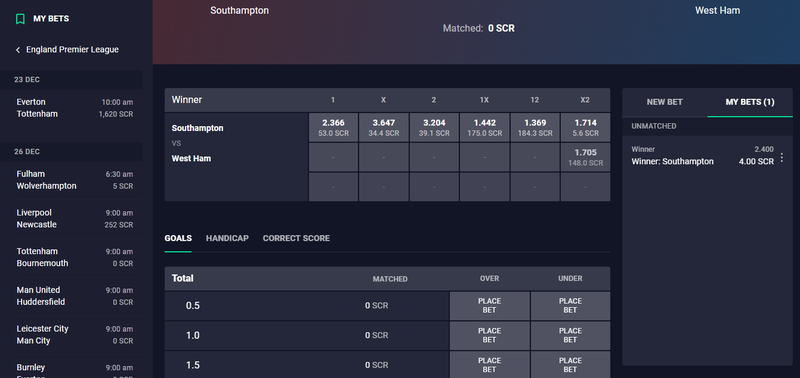The image size is (800, 378).
Task: Open the three-dot menu for the Southampton bet
Action: 782,158
